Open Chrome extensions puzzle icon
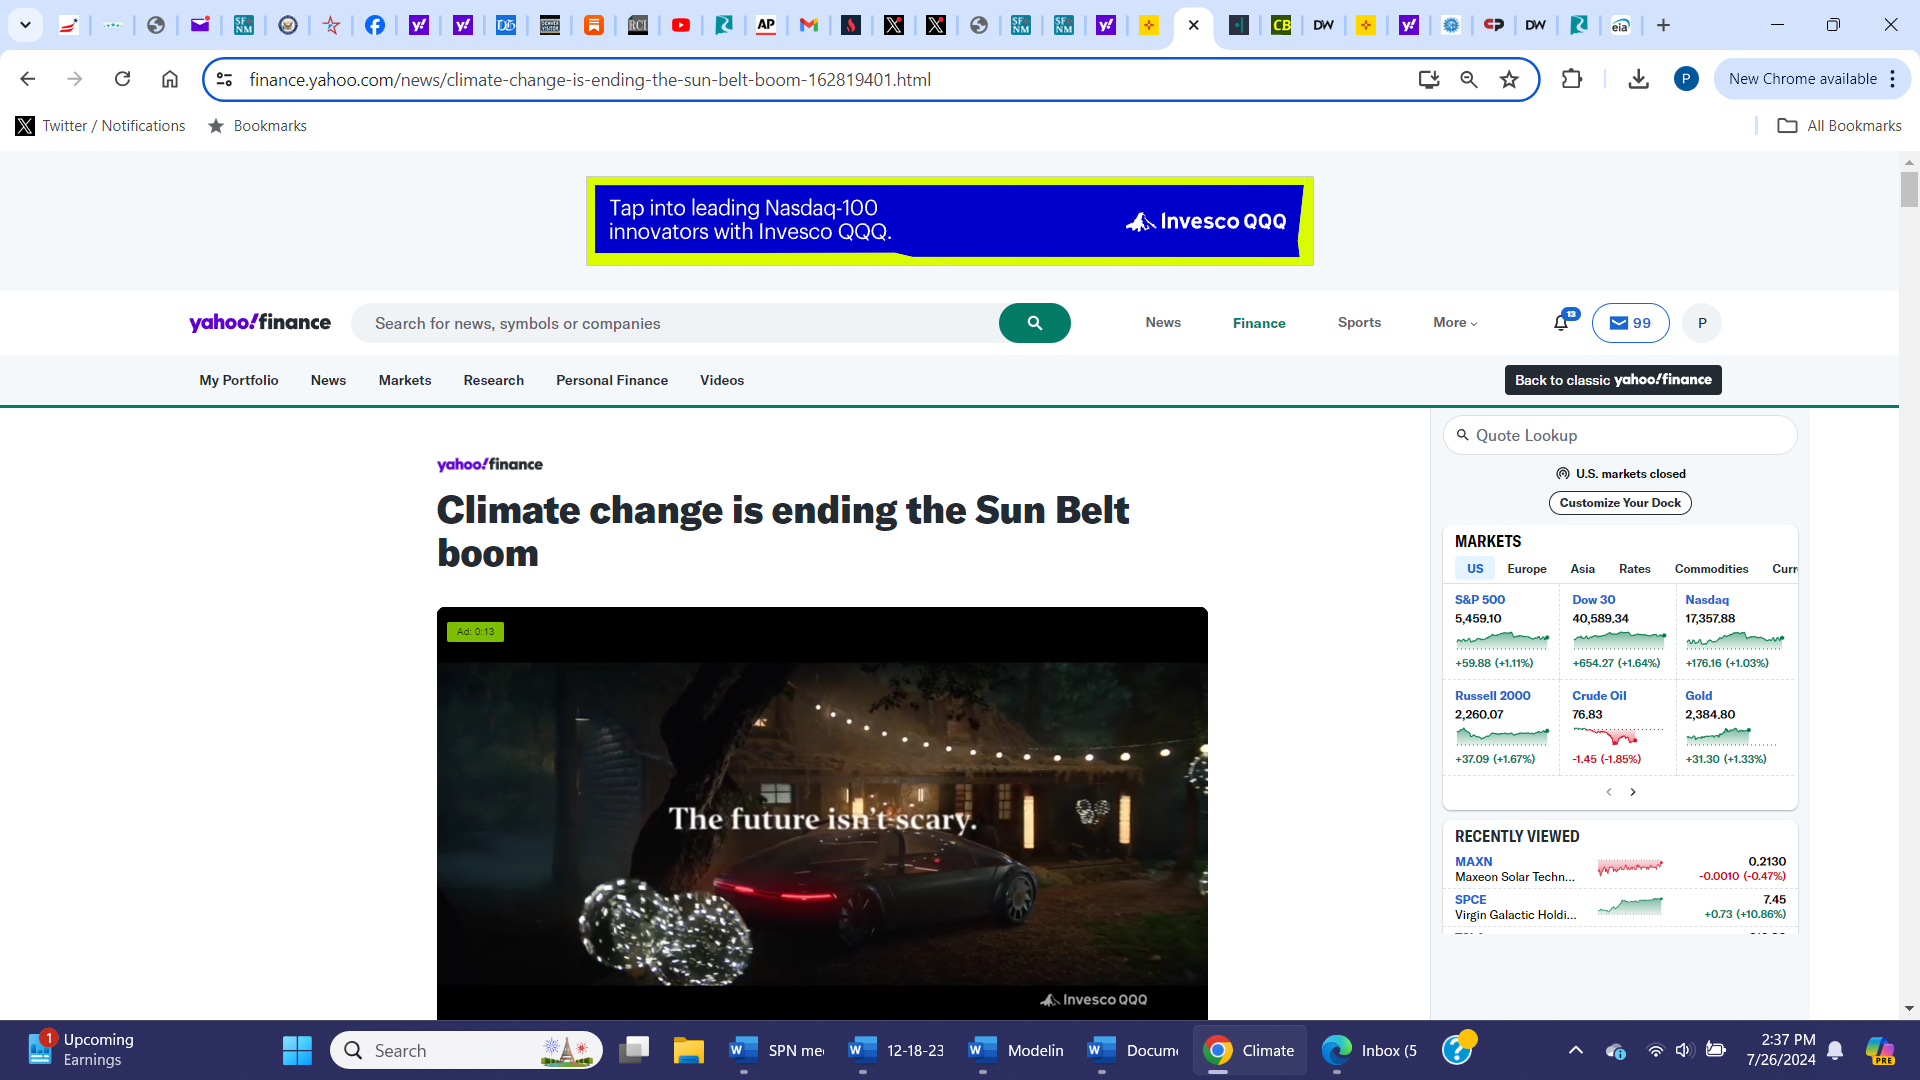This screenshot has width=1920, height=1080. [1571, 79]
